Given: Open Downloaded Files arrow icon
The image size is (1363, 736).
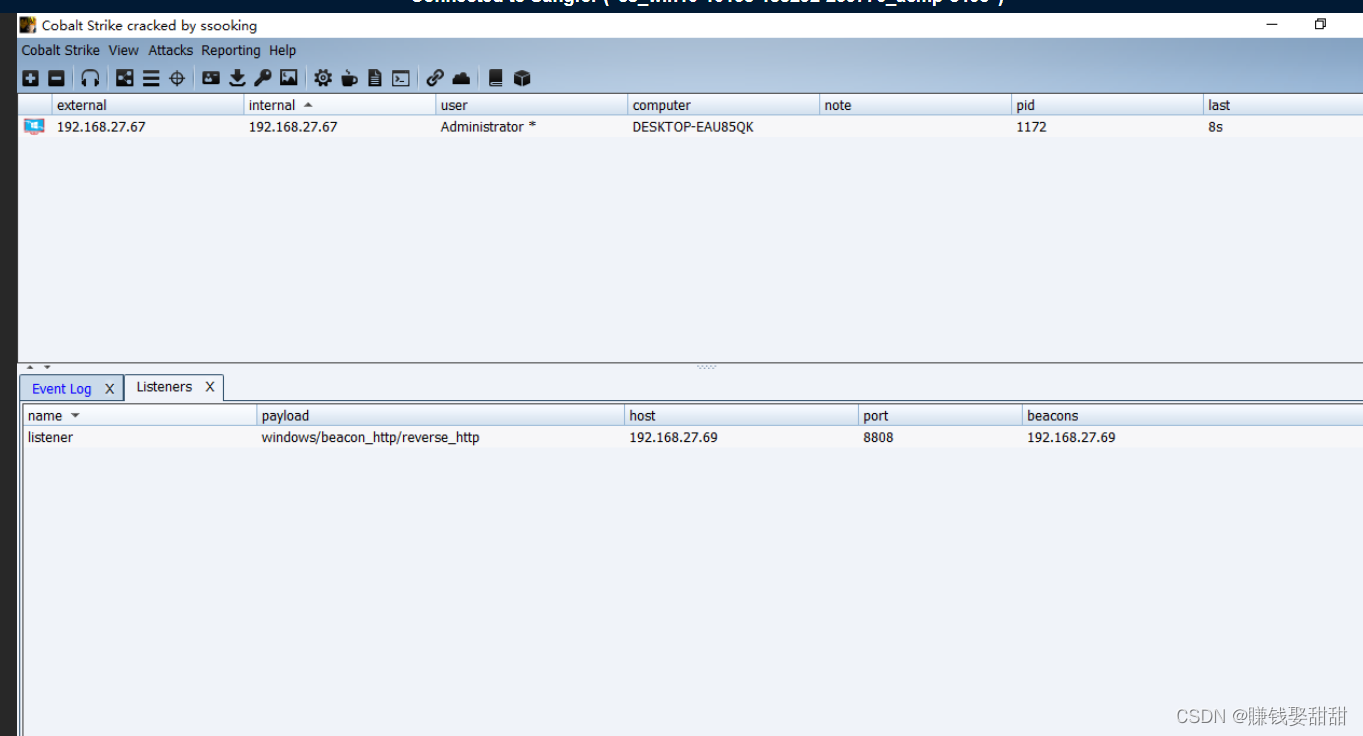Looking at the screenshot, I should click(x=237, y=78).
